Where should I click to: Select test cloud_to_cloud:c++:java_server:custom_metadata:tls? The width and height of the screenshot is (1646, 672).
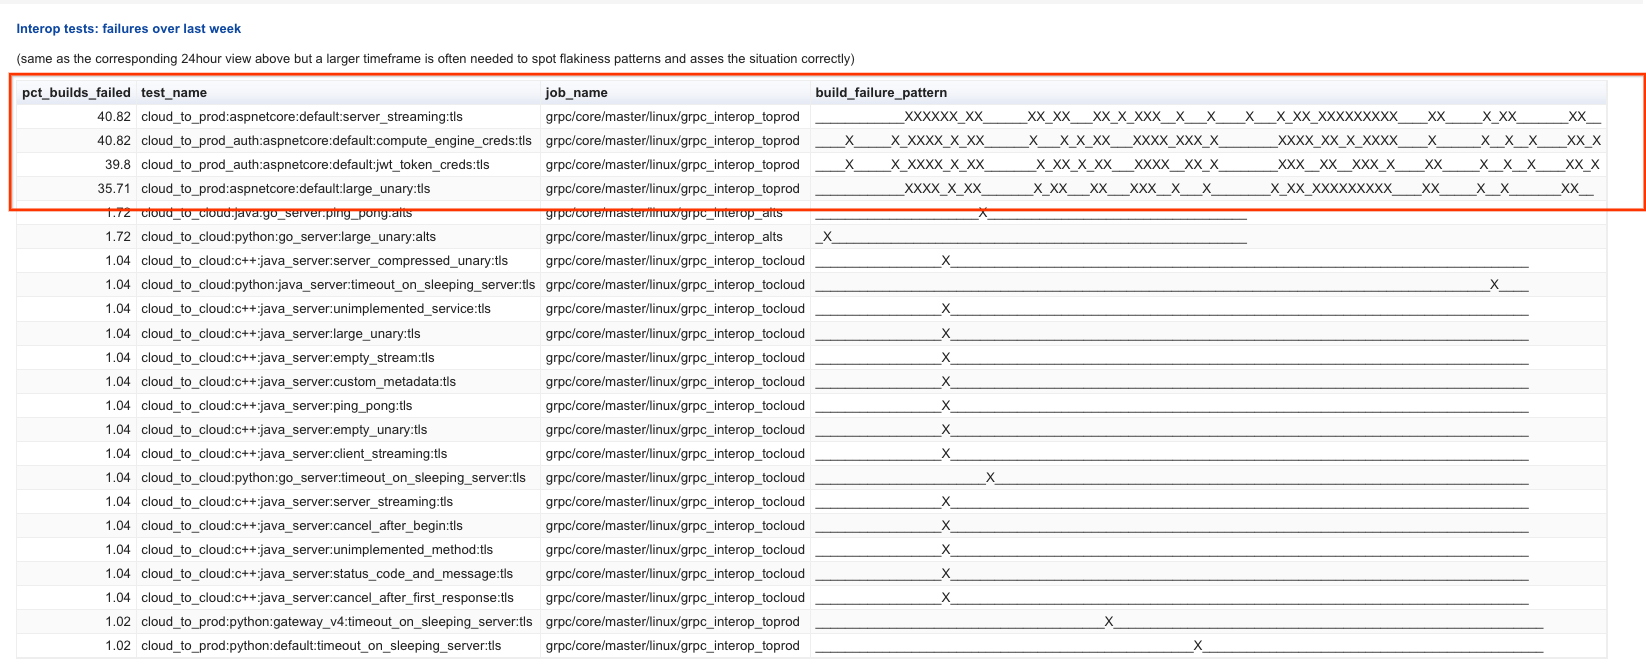[299, 382]
